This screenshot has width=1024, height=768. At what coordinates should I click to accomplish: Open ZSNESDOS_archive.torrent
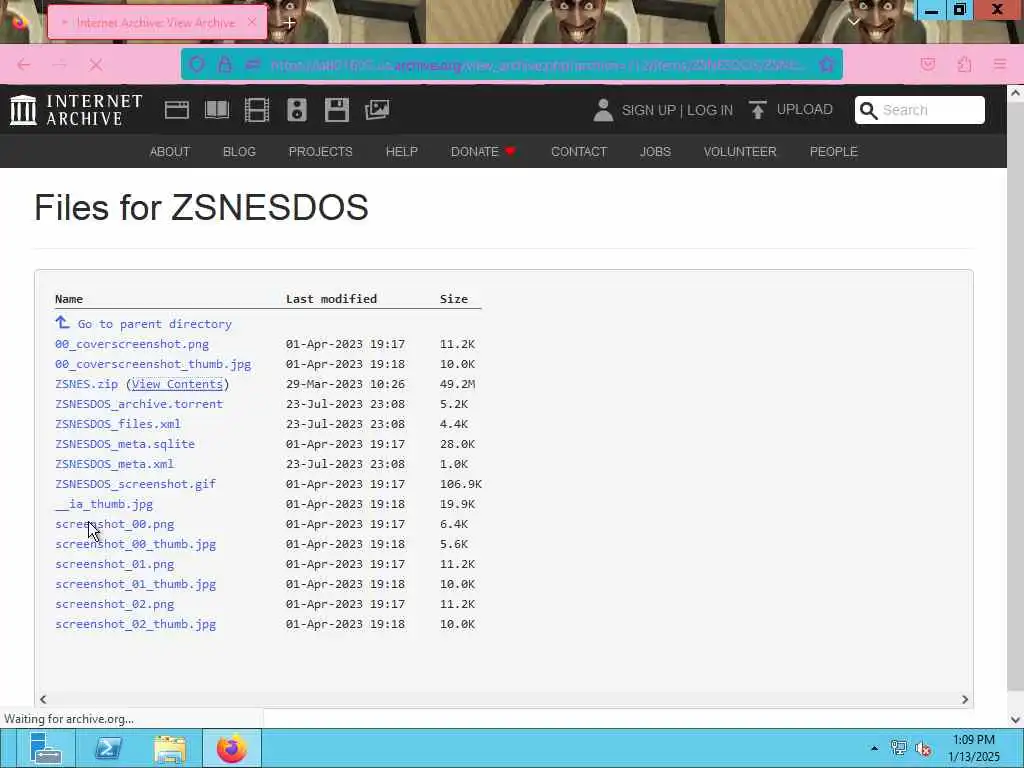(x=138, y=404)
